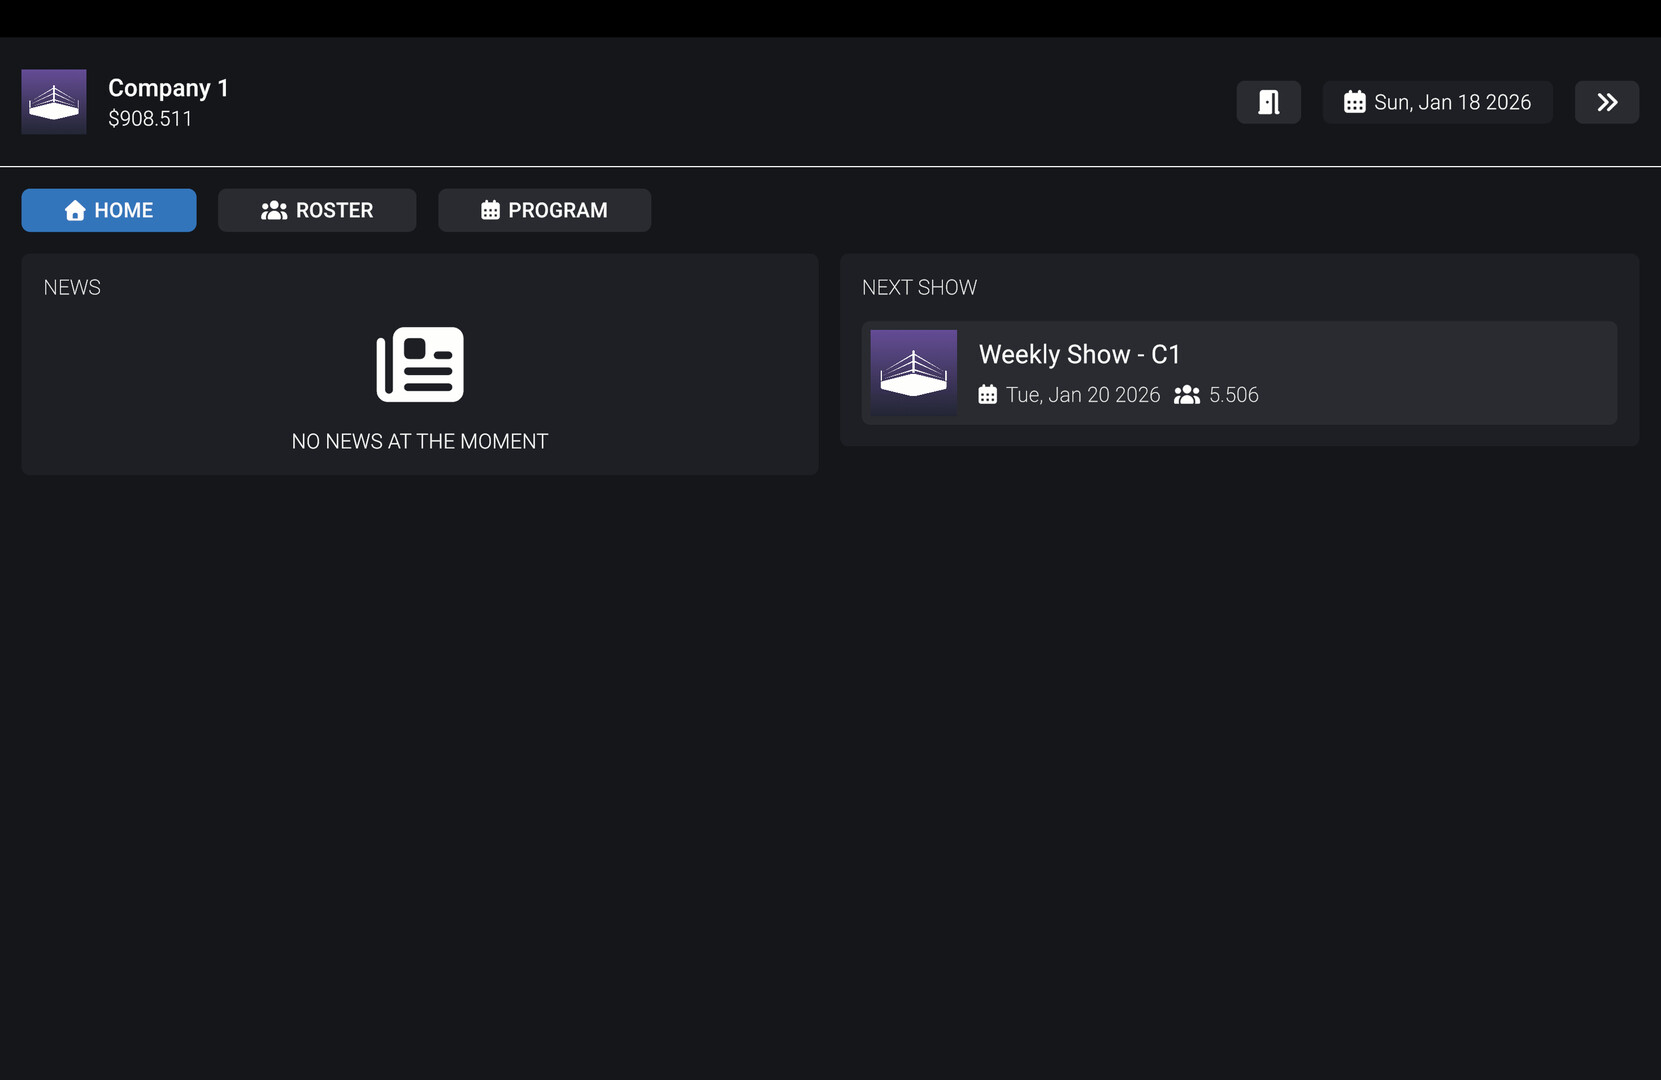Click the attendance people icon beside 5.506
The image size is (1661, 1080).
point(1186,395)
